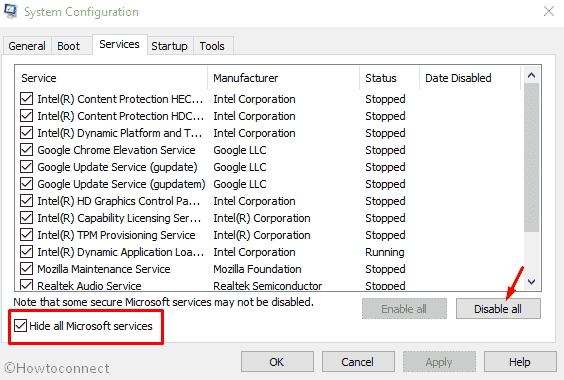The image size is (564, 380).
Task: Select Google LLC cell for Chrome Elevation Service
Action: click(240, 150)
